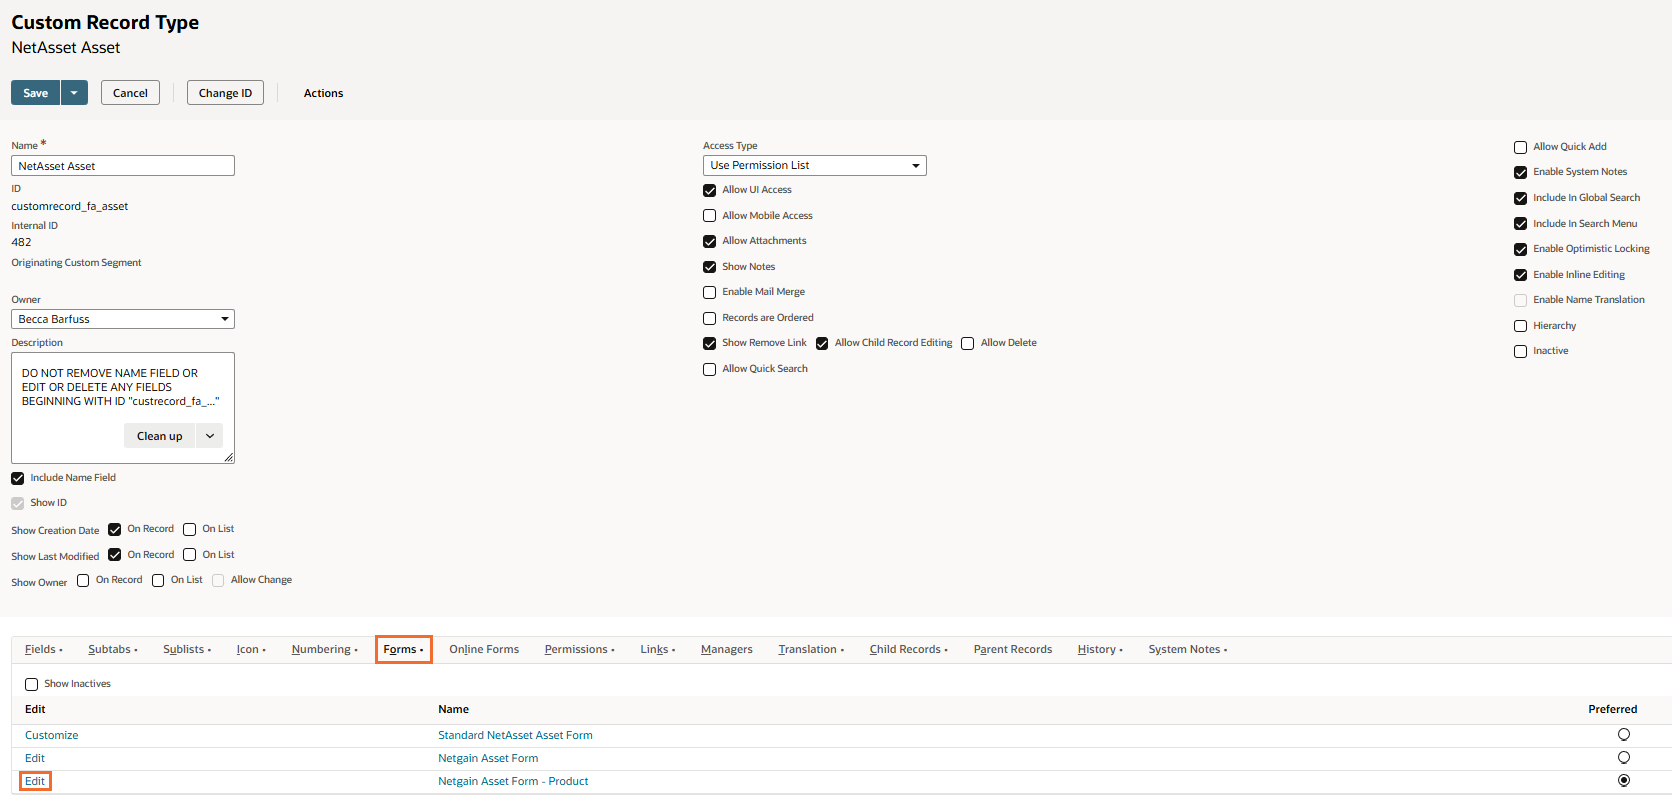Expand the Clean up options chevron
Screen dimensions: 1672x804
pyautogui.click(x=210, y=436)
